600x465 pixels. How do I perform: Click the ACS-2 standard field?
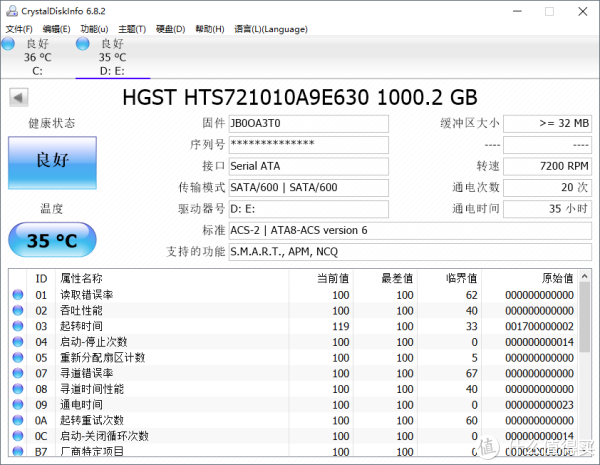410,230
